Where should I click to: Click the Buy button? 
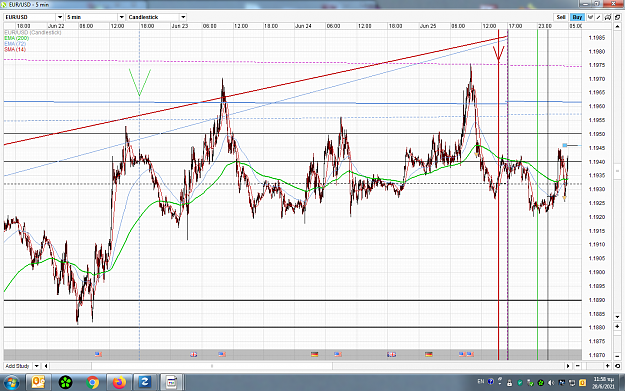(x=577, y=17)
